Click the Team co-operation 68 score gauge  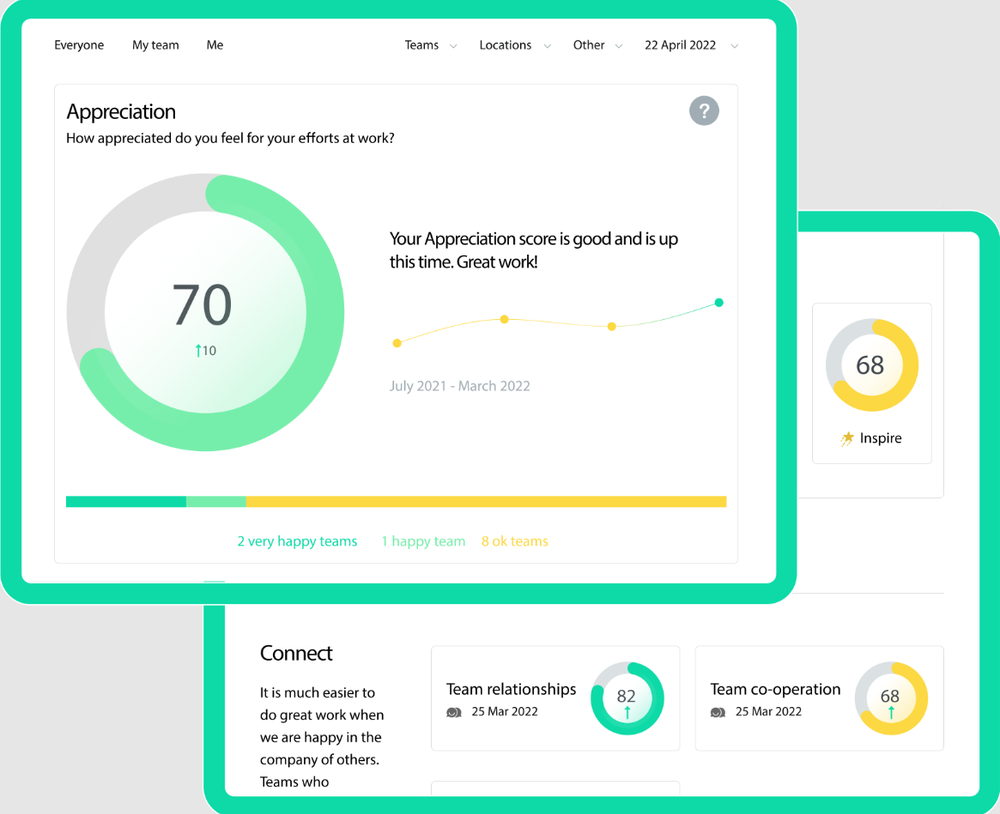(891, 699)
